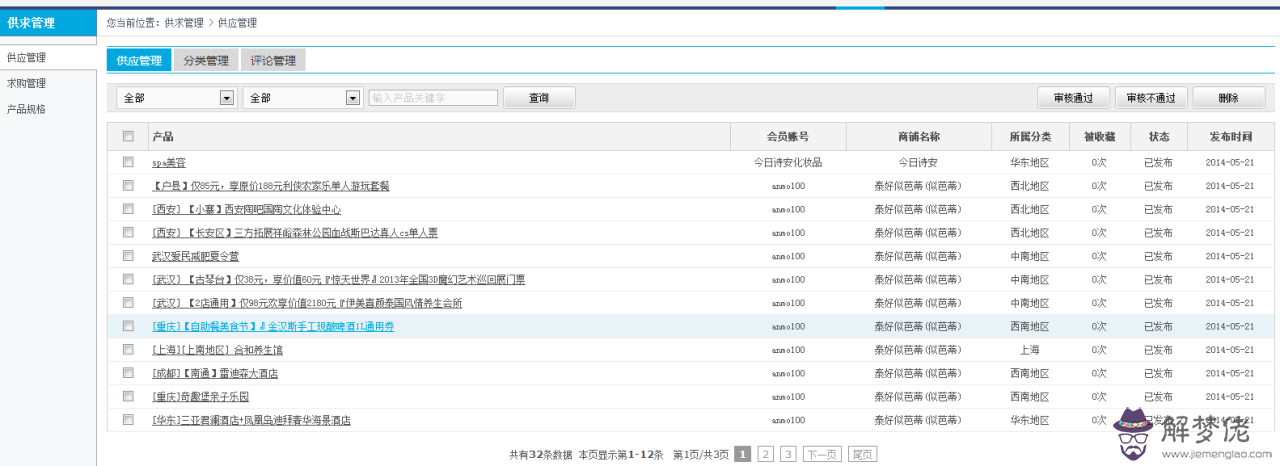1280x466 pixels.
Task: Open the first 全部 dropdown filter
Action: [226, 98]
